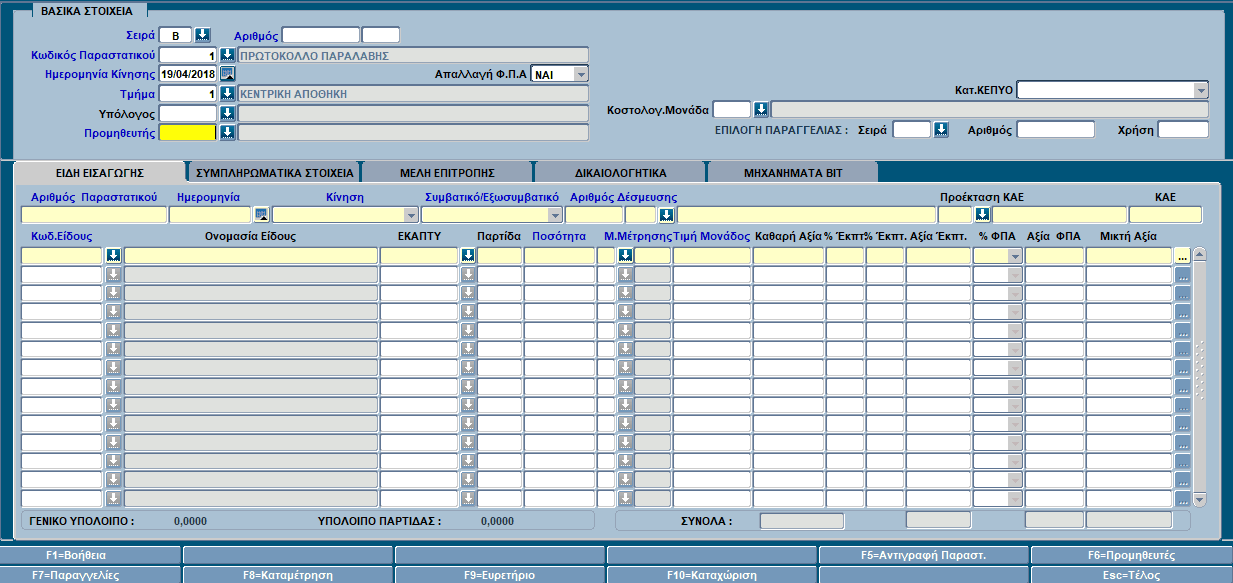Open the calendar icon beside Ημερομηνία Κίνησης
Image resolution: width=1233 pixels, height=583 pixels.
227,74
